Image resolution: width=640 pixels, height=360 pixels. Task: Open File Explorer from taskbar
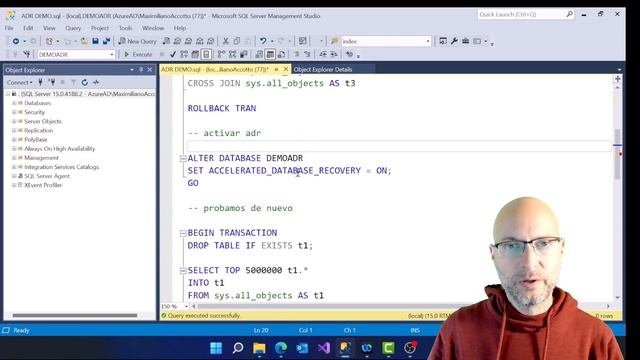(x=259, y=348)
